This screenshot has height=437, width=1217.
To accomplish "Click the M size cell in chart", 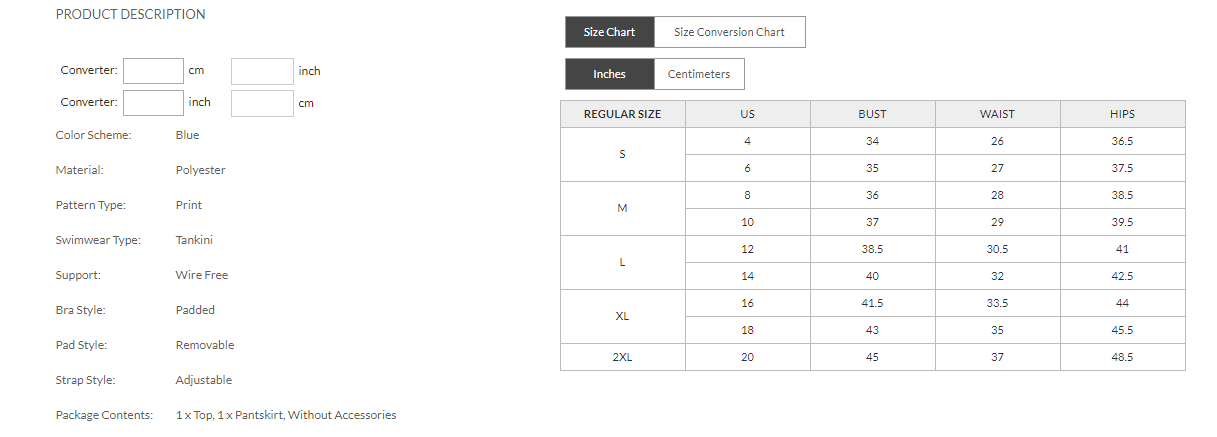I will tap(622, 208).
